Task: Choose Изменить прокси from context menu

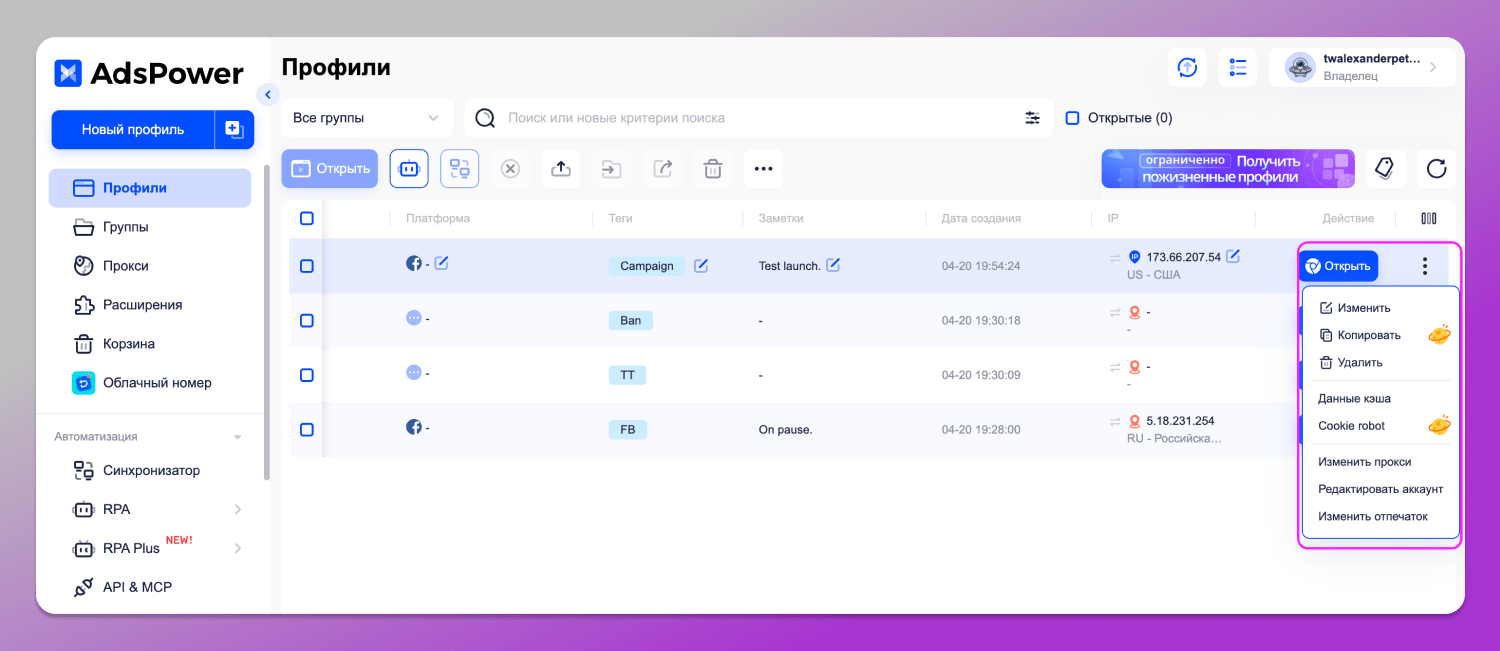Action: coord(1364,462)
